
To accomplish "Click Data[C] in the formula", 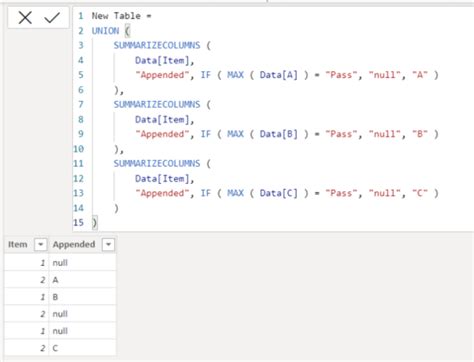I will pos(279,193).
